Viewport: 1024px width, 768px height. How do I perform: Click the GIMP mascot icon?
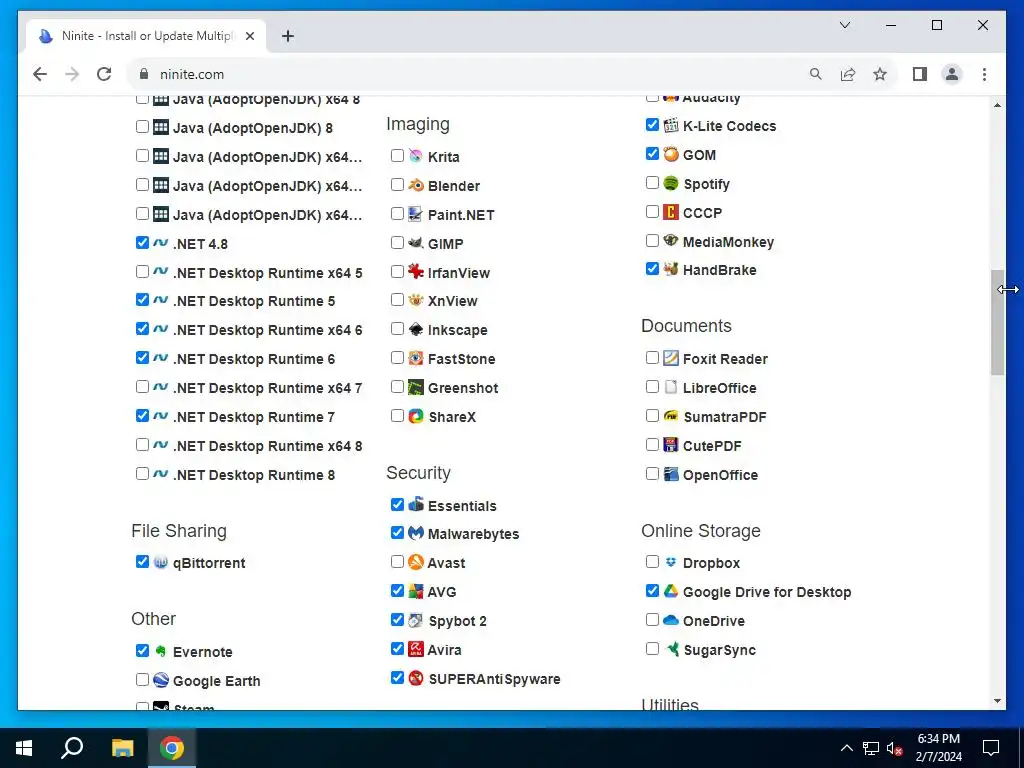[x=415, y=243]
